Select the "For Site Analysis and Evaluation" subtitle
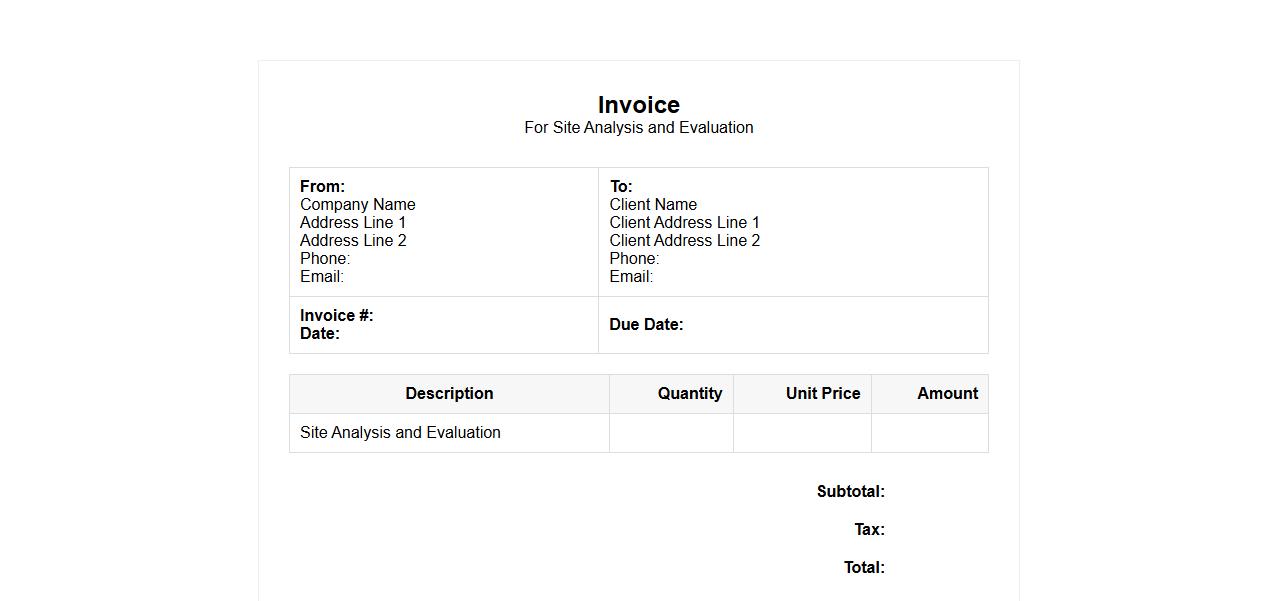 638,128
